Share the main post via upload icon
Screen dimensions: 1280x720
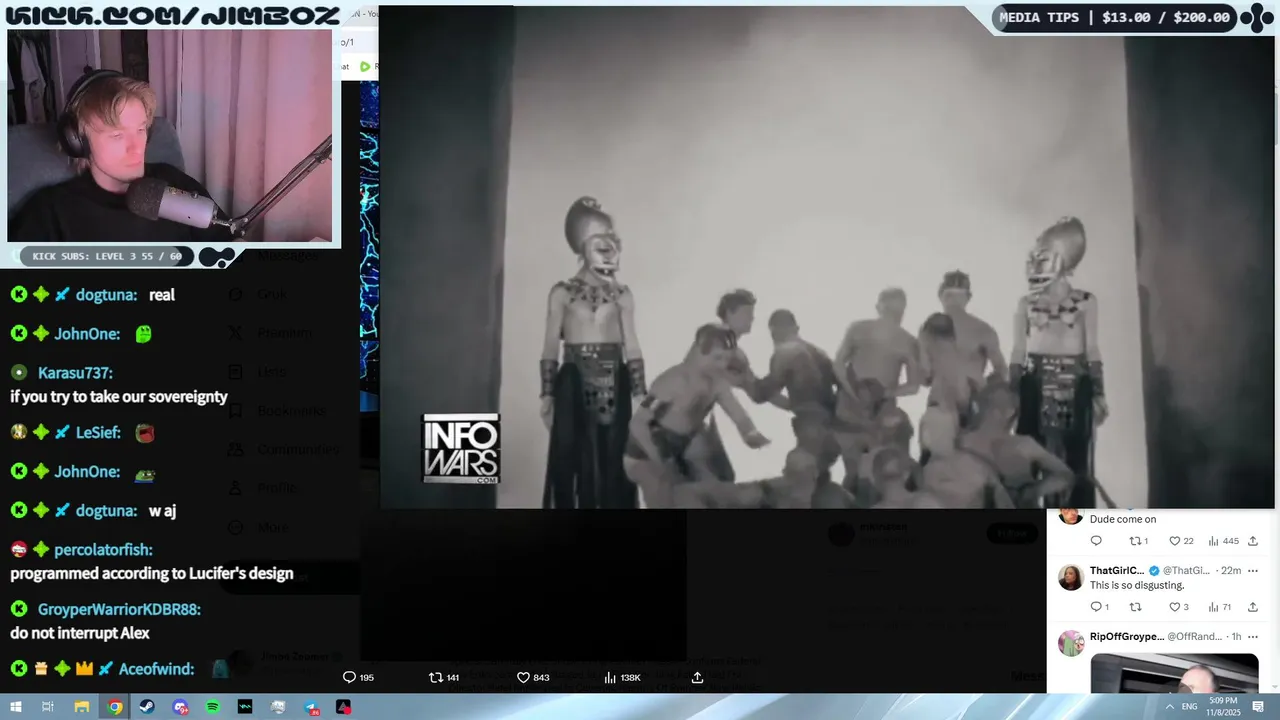(697, 677)
